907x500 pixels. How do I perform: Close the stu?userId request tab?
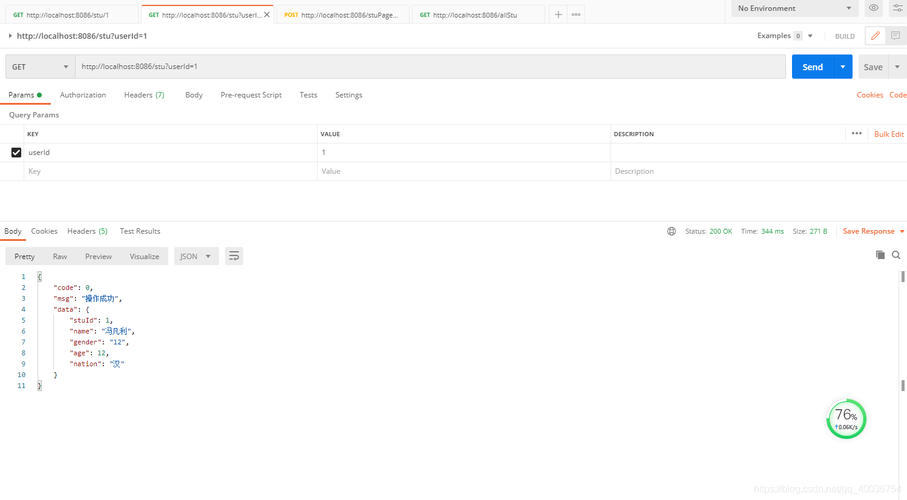(267, 14)
